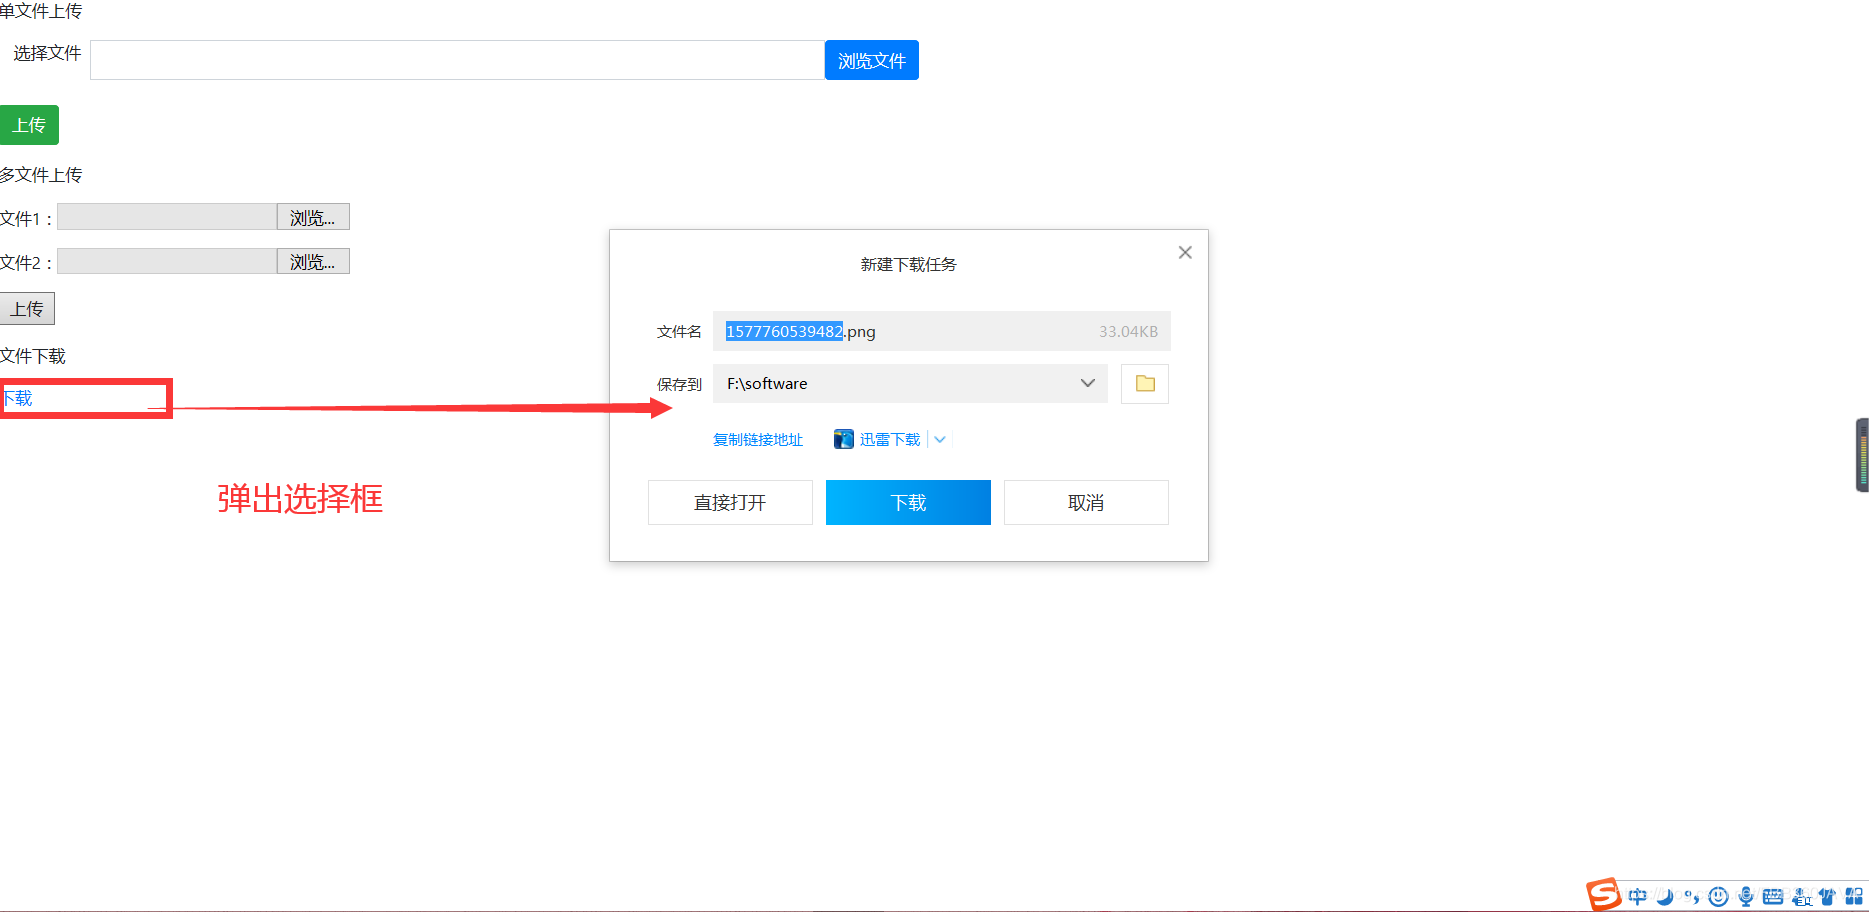Click the 文件1 file path field

(x=167, y=217)
